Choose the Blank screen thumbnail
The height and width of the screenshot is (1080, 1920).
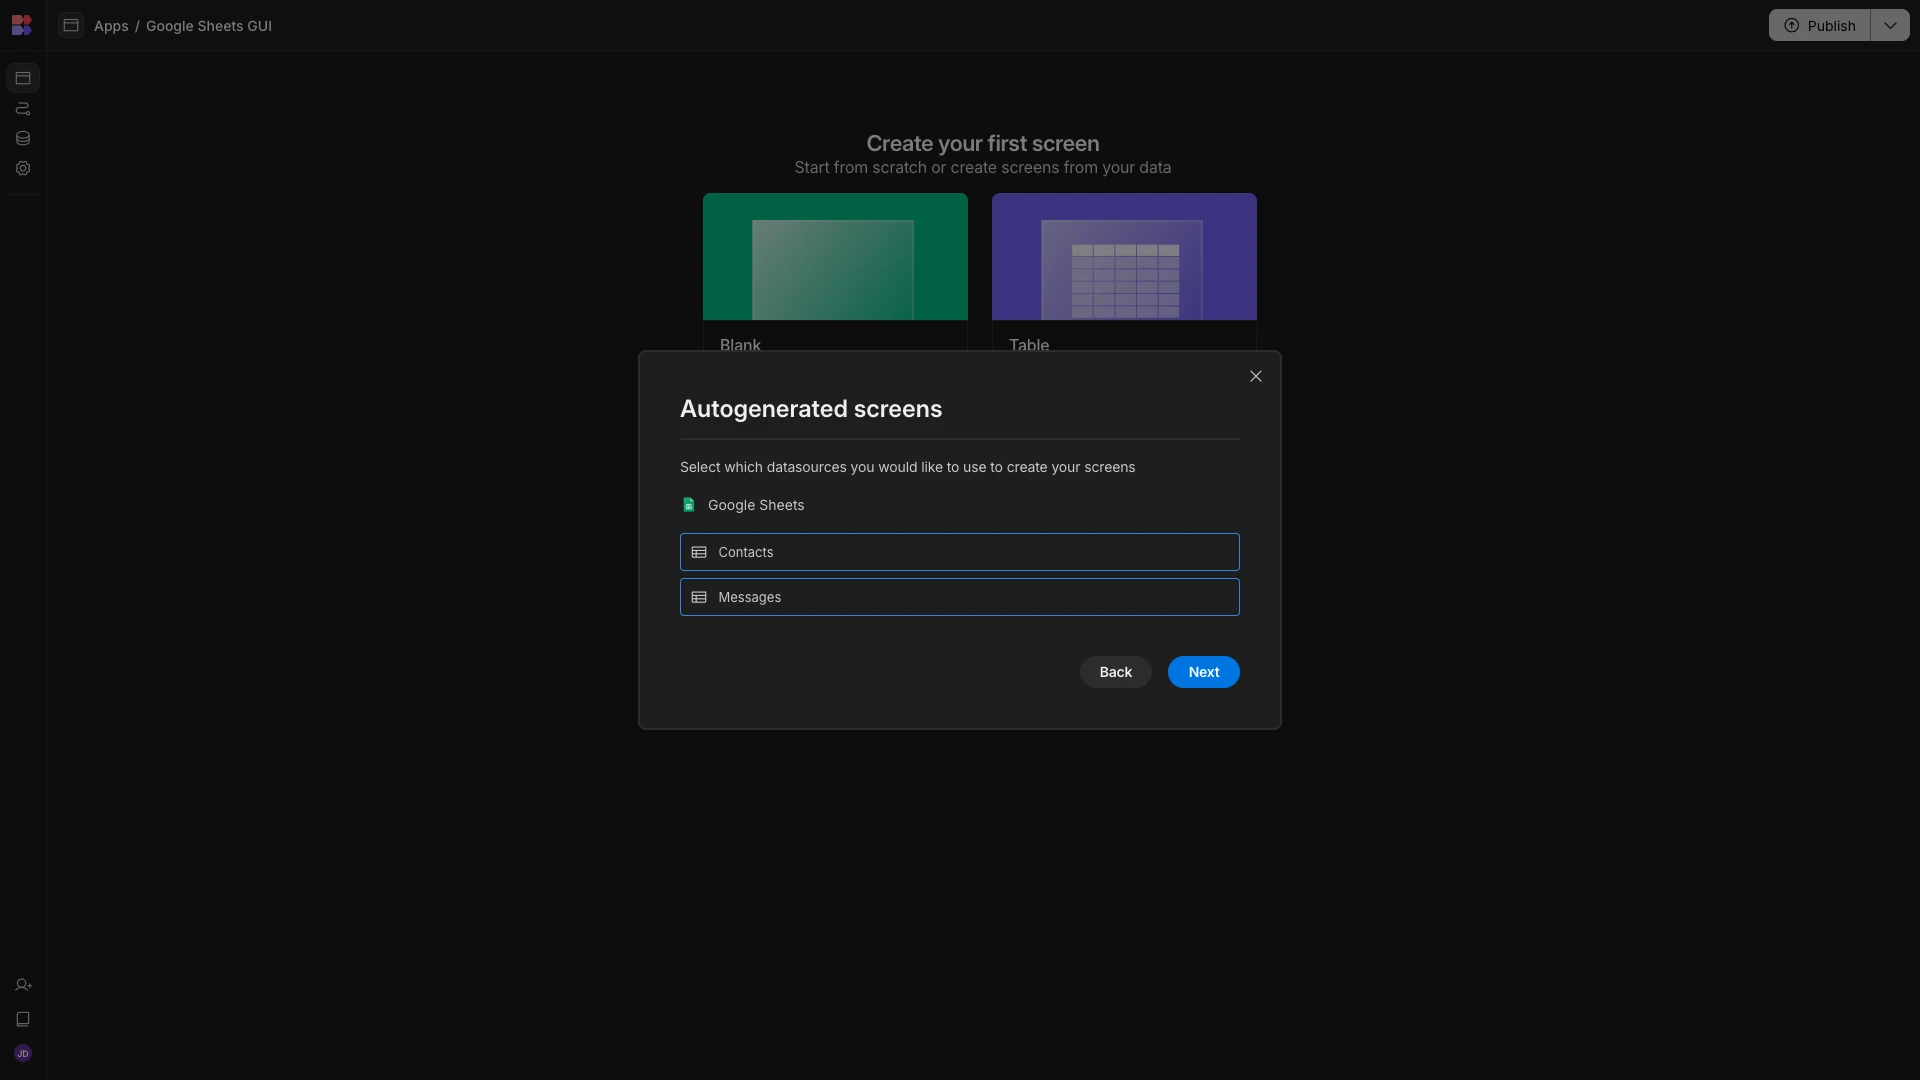835,257
